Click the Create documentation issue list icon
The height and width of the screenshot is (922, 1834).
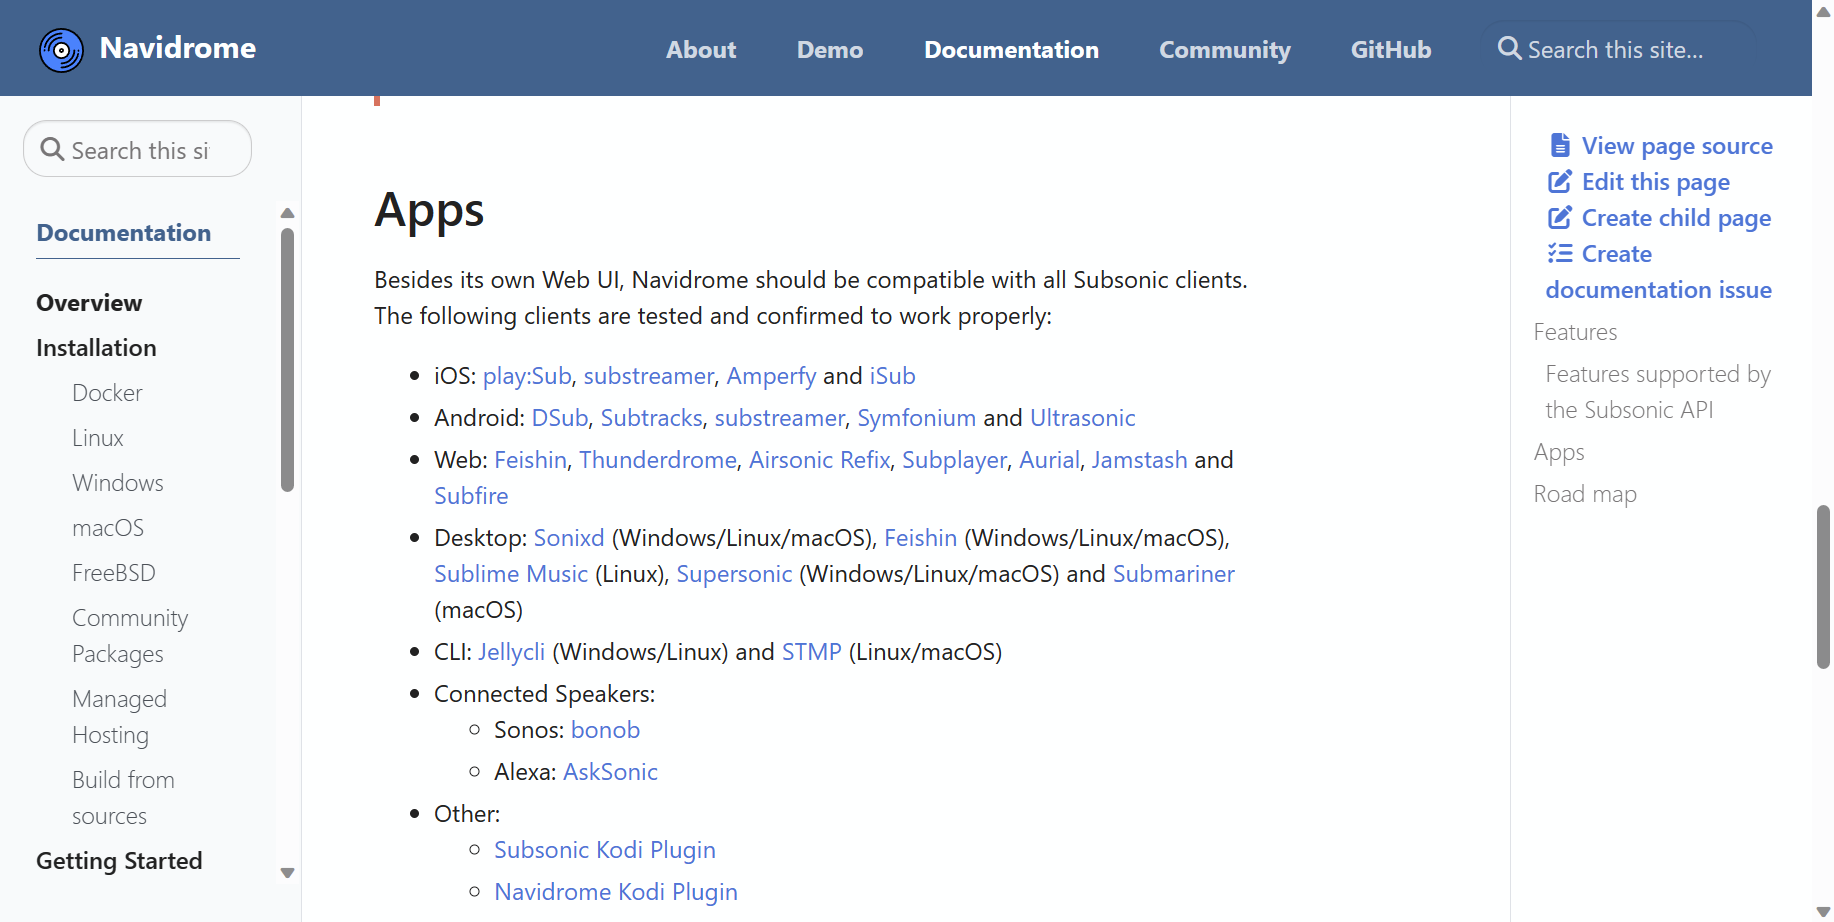click(1560, 253)
